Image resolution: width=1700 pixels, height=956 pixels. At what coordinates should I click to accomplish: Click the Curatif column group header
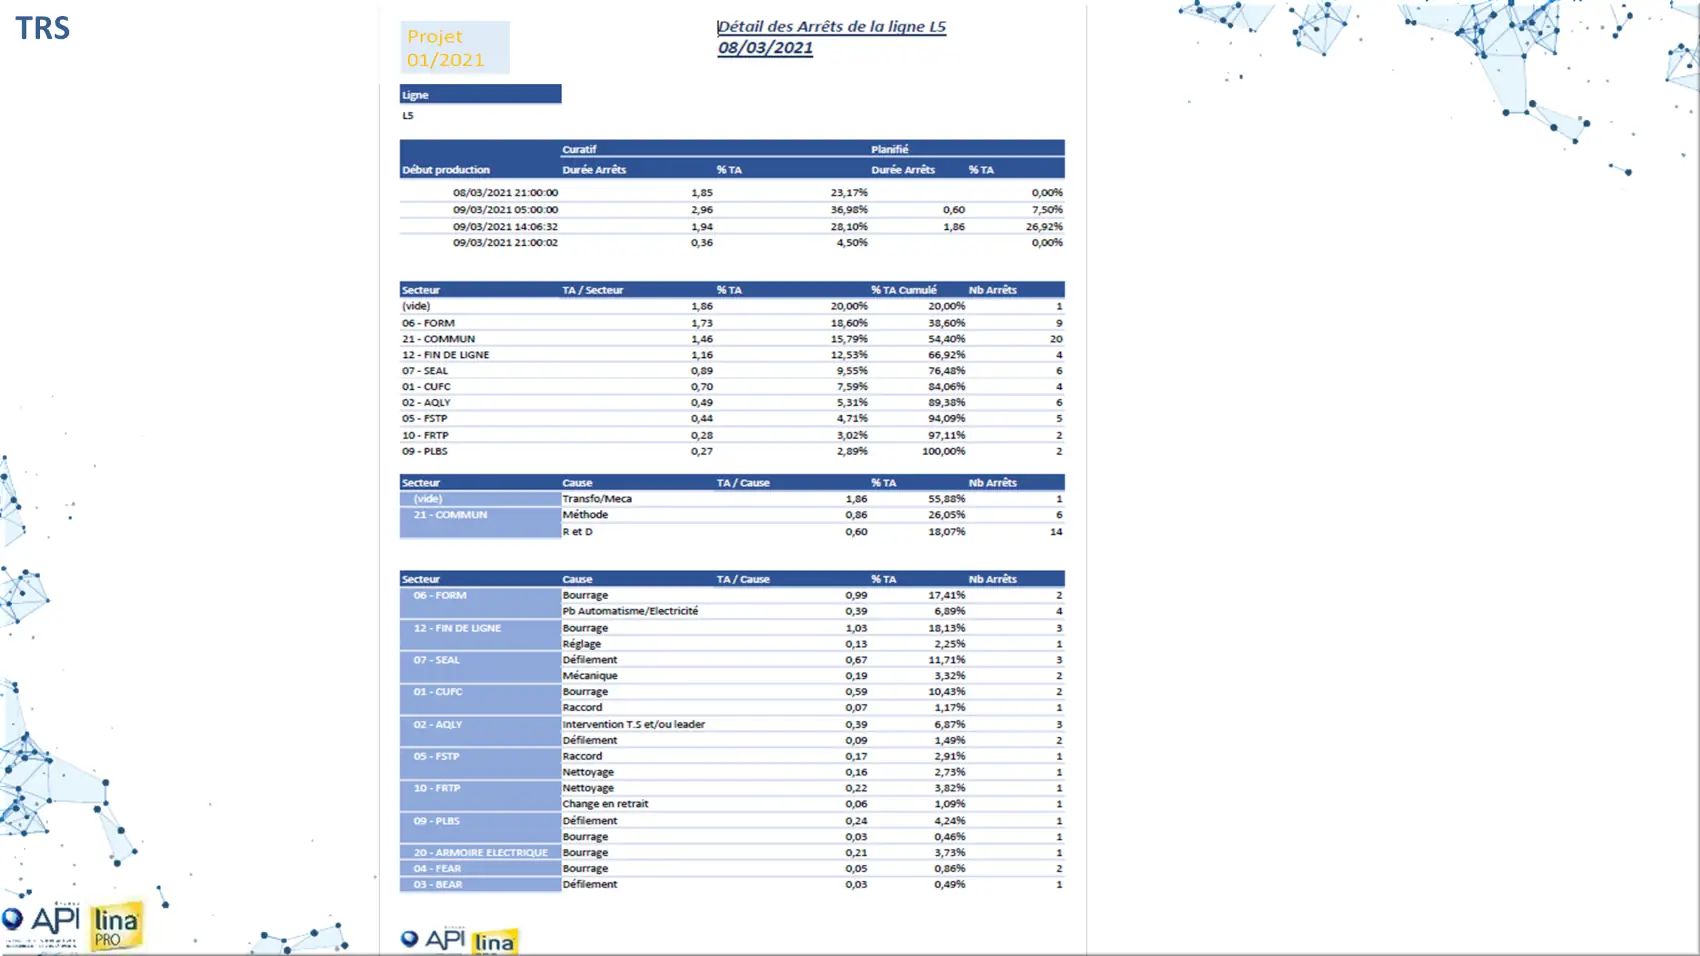click(x=579, y=149)
